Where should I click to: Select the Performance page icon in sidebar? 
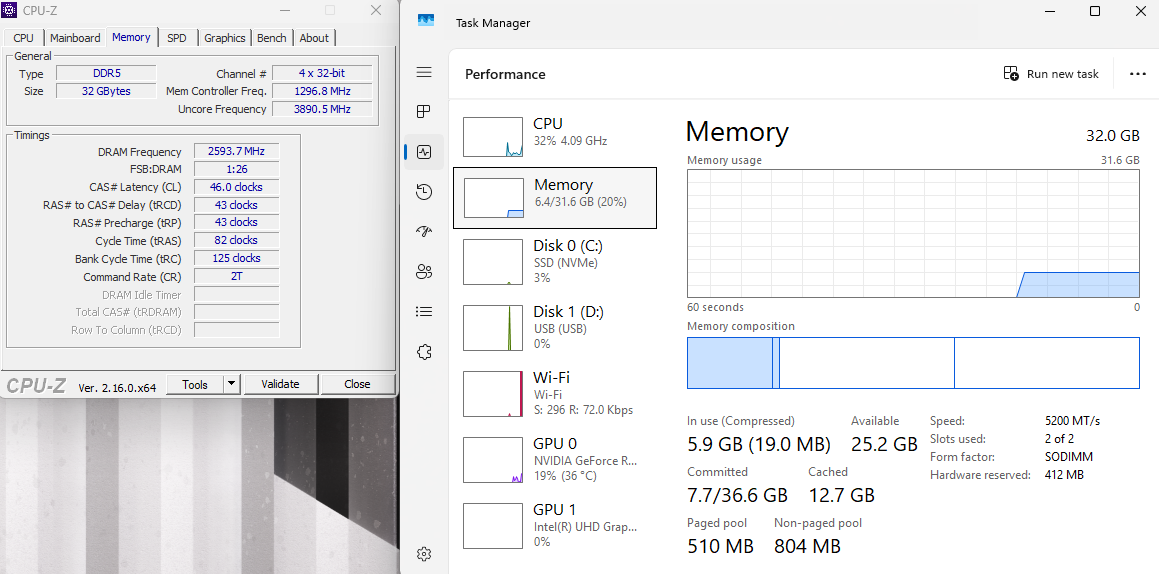424,152
